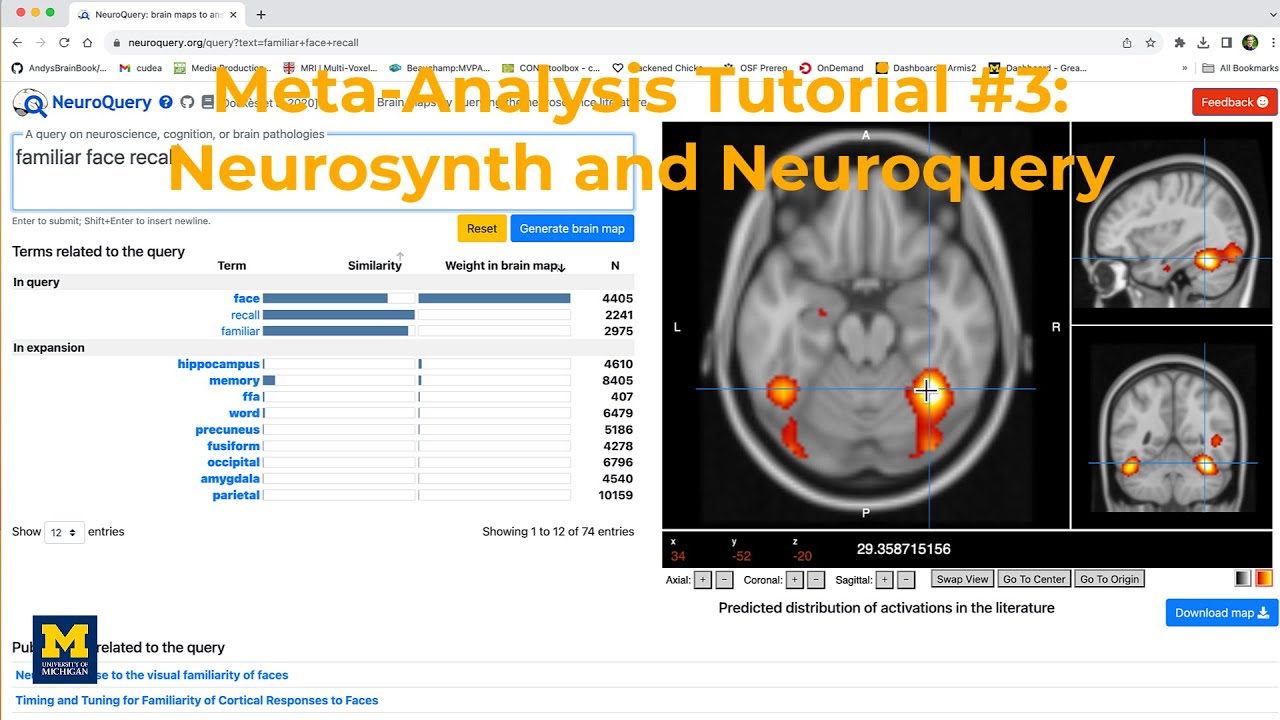Image resolution: width=1280 pixels, height=720 pixels.
Task: Share the page via address bar icon
Action: (x=1127, y=43)
